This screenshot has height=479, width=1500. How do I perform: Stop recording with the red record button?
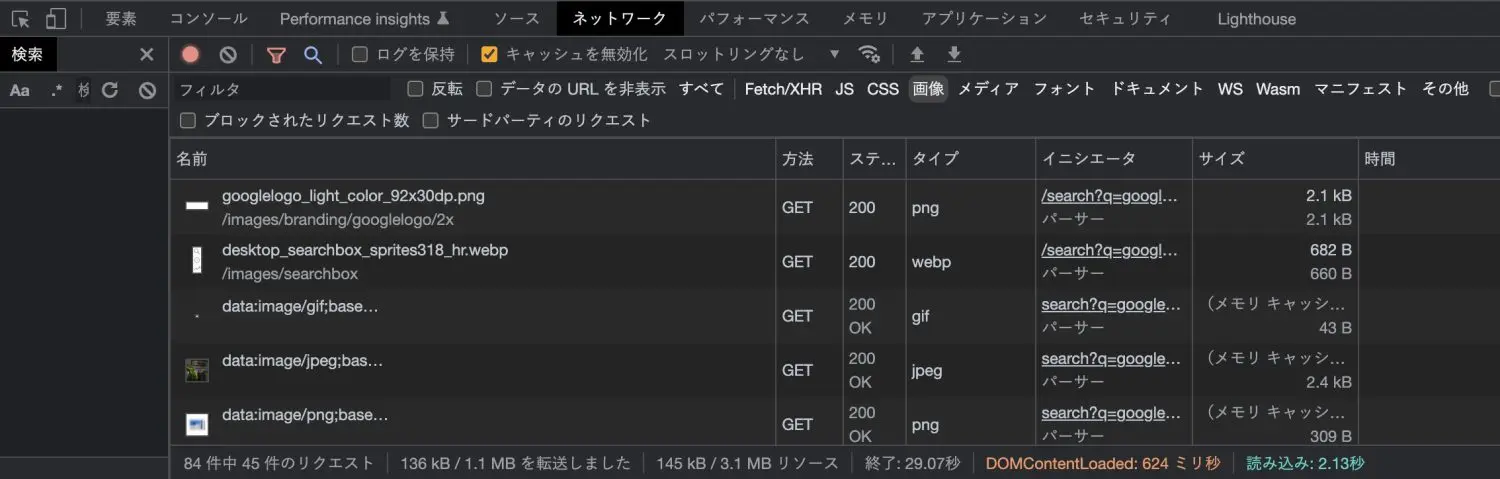pyautogui.click(x=190, y=55)
